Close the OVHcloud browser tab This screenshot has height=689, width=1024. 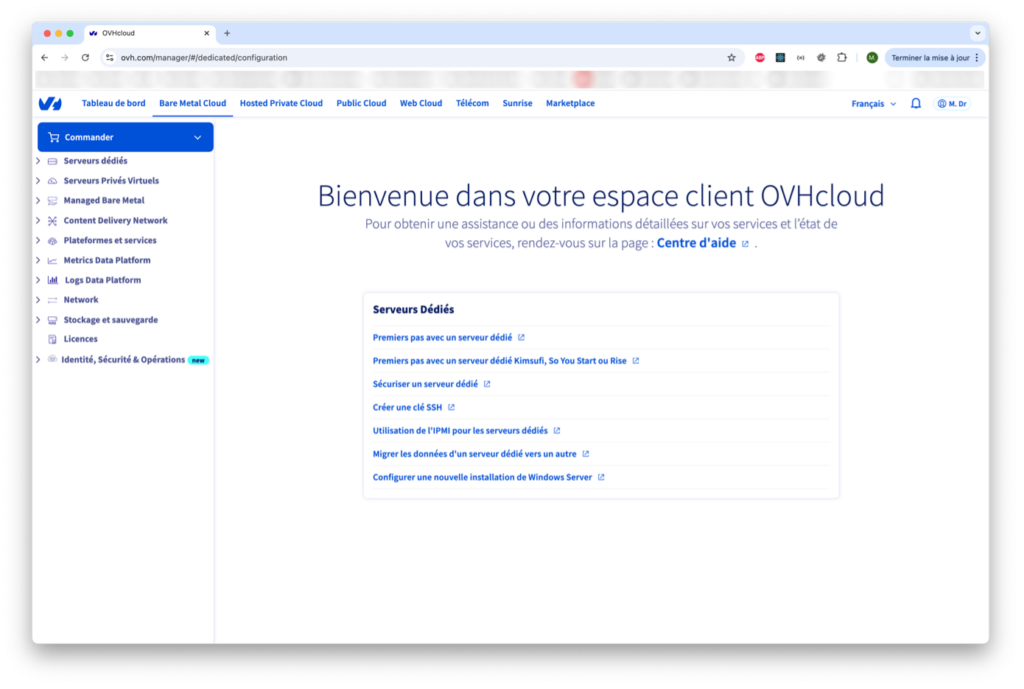click(x=206, y=33)
